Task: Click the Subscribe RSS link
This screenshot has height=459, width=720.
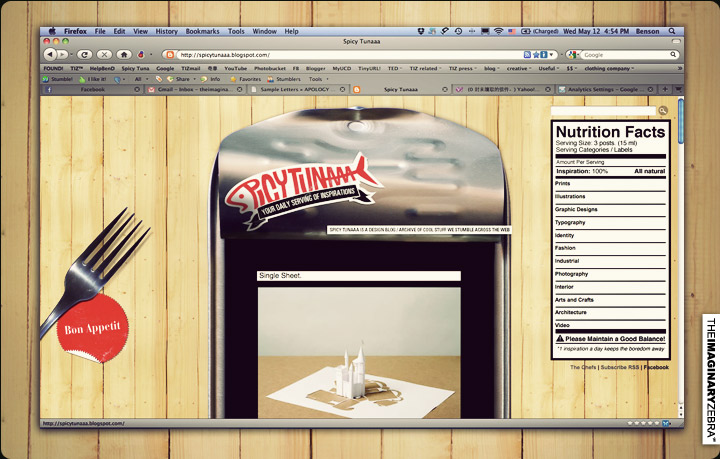Action: pos(620,367)
